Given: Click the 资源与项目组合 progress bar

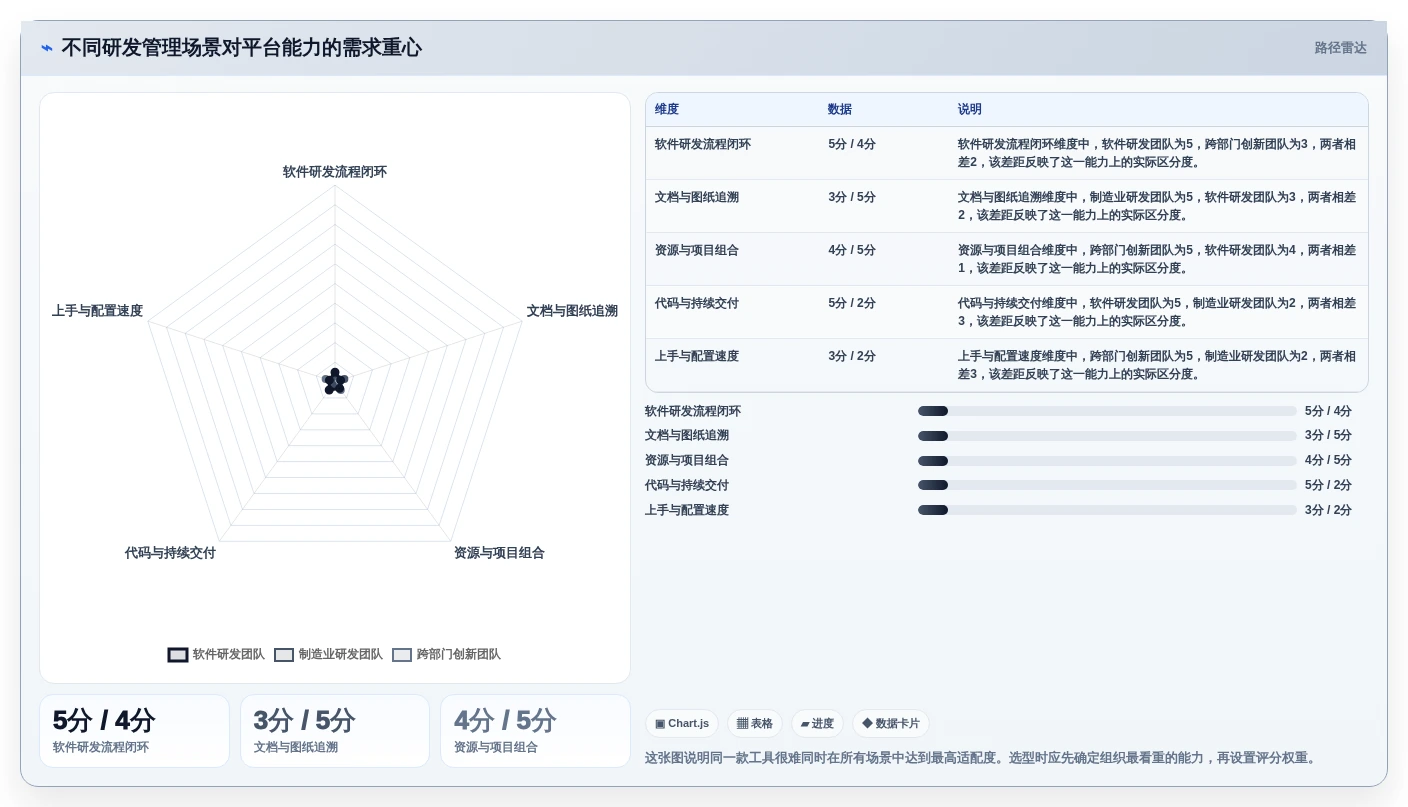Looking at the screenshot, I should (1107, 460).
